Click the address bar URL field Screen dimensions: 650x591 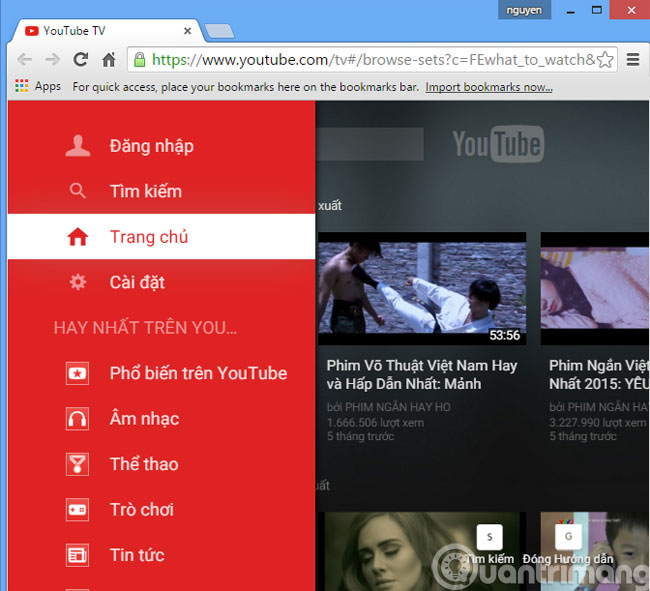[x=370, y=60]
